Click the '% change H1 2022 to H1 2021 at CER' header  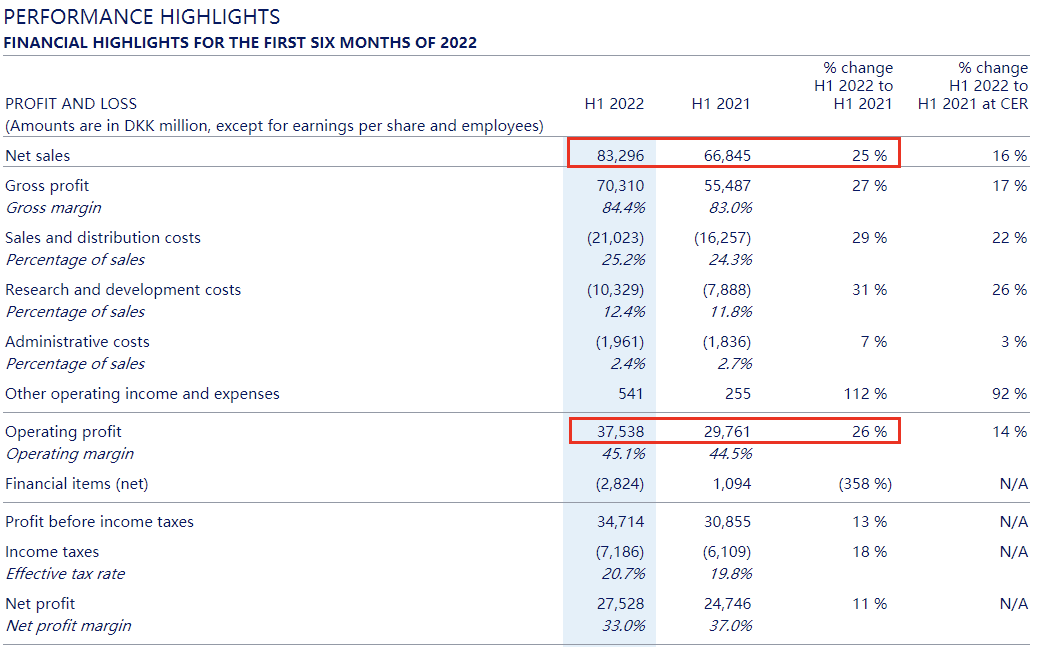[x=973, y=86]
